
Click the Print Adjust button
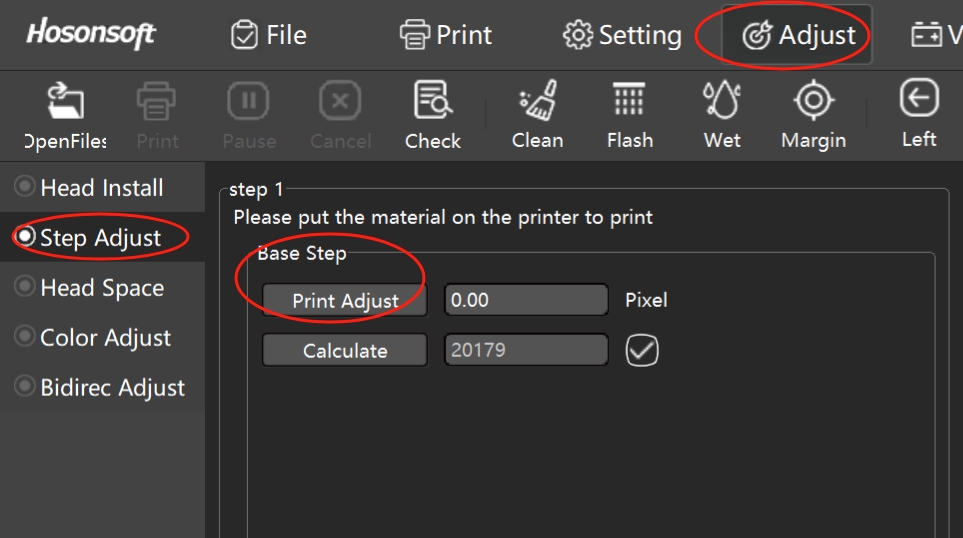pos(345,300)
